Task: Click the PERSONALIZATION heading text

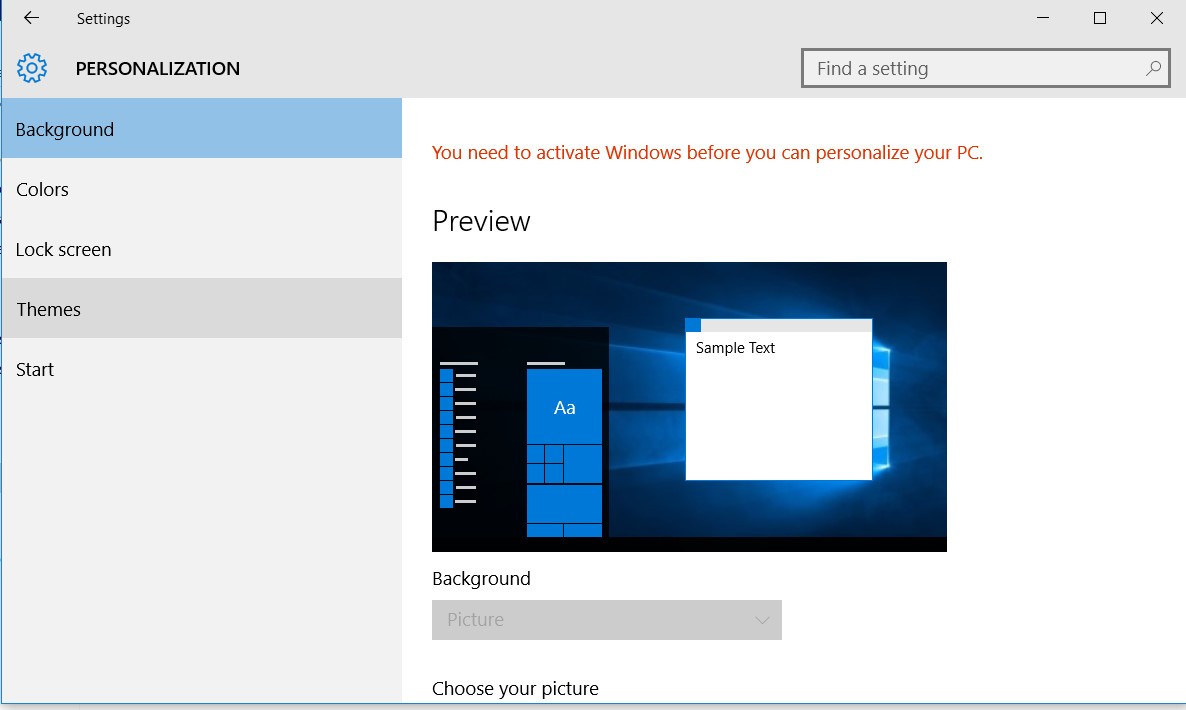Action: 158,69
